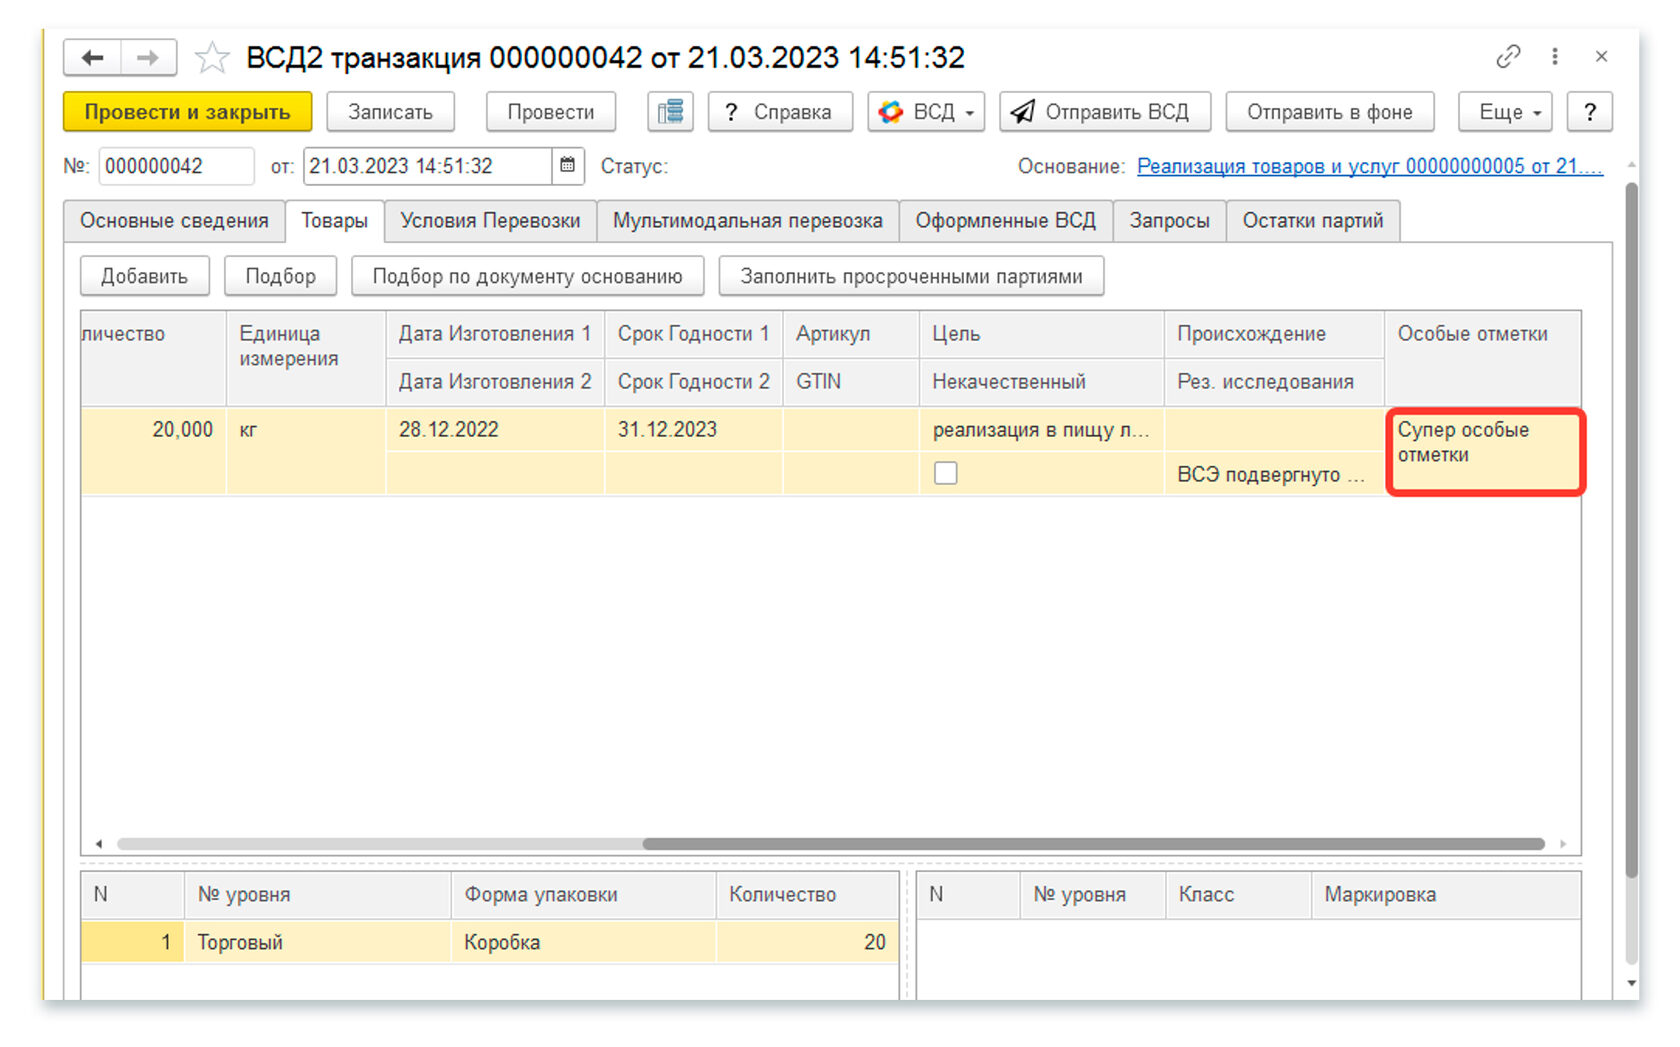Select packaging level cell Торговый
The height and width of the screenshot is (1047, 1680).
317,942
